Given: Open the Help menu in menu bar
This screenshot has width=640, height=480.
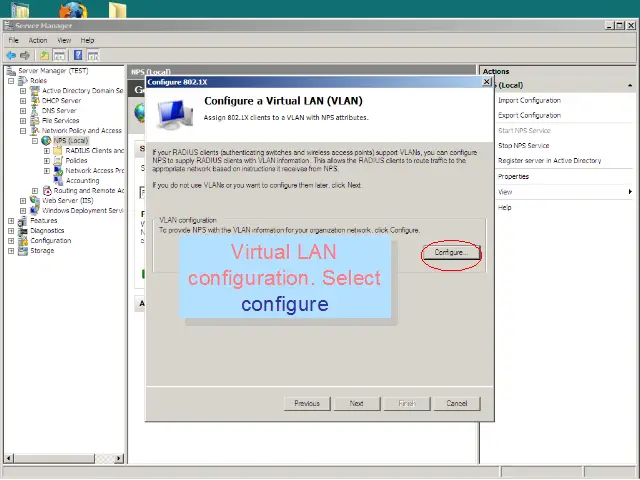Looking at the screenshot, I should point(87,40).
